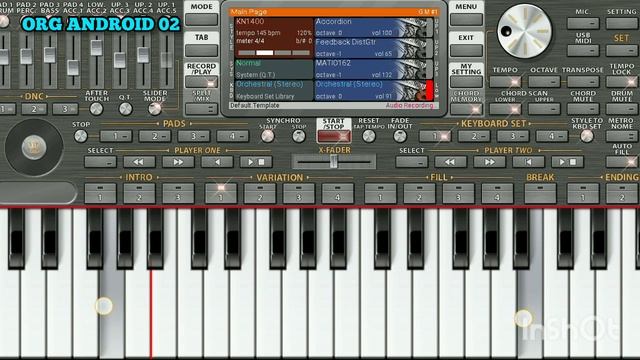This screenshot has height=360, width=640.
Task: Click the SYNCHRO STOP knob
Action: coord(299,136)
